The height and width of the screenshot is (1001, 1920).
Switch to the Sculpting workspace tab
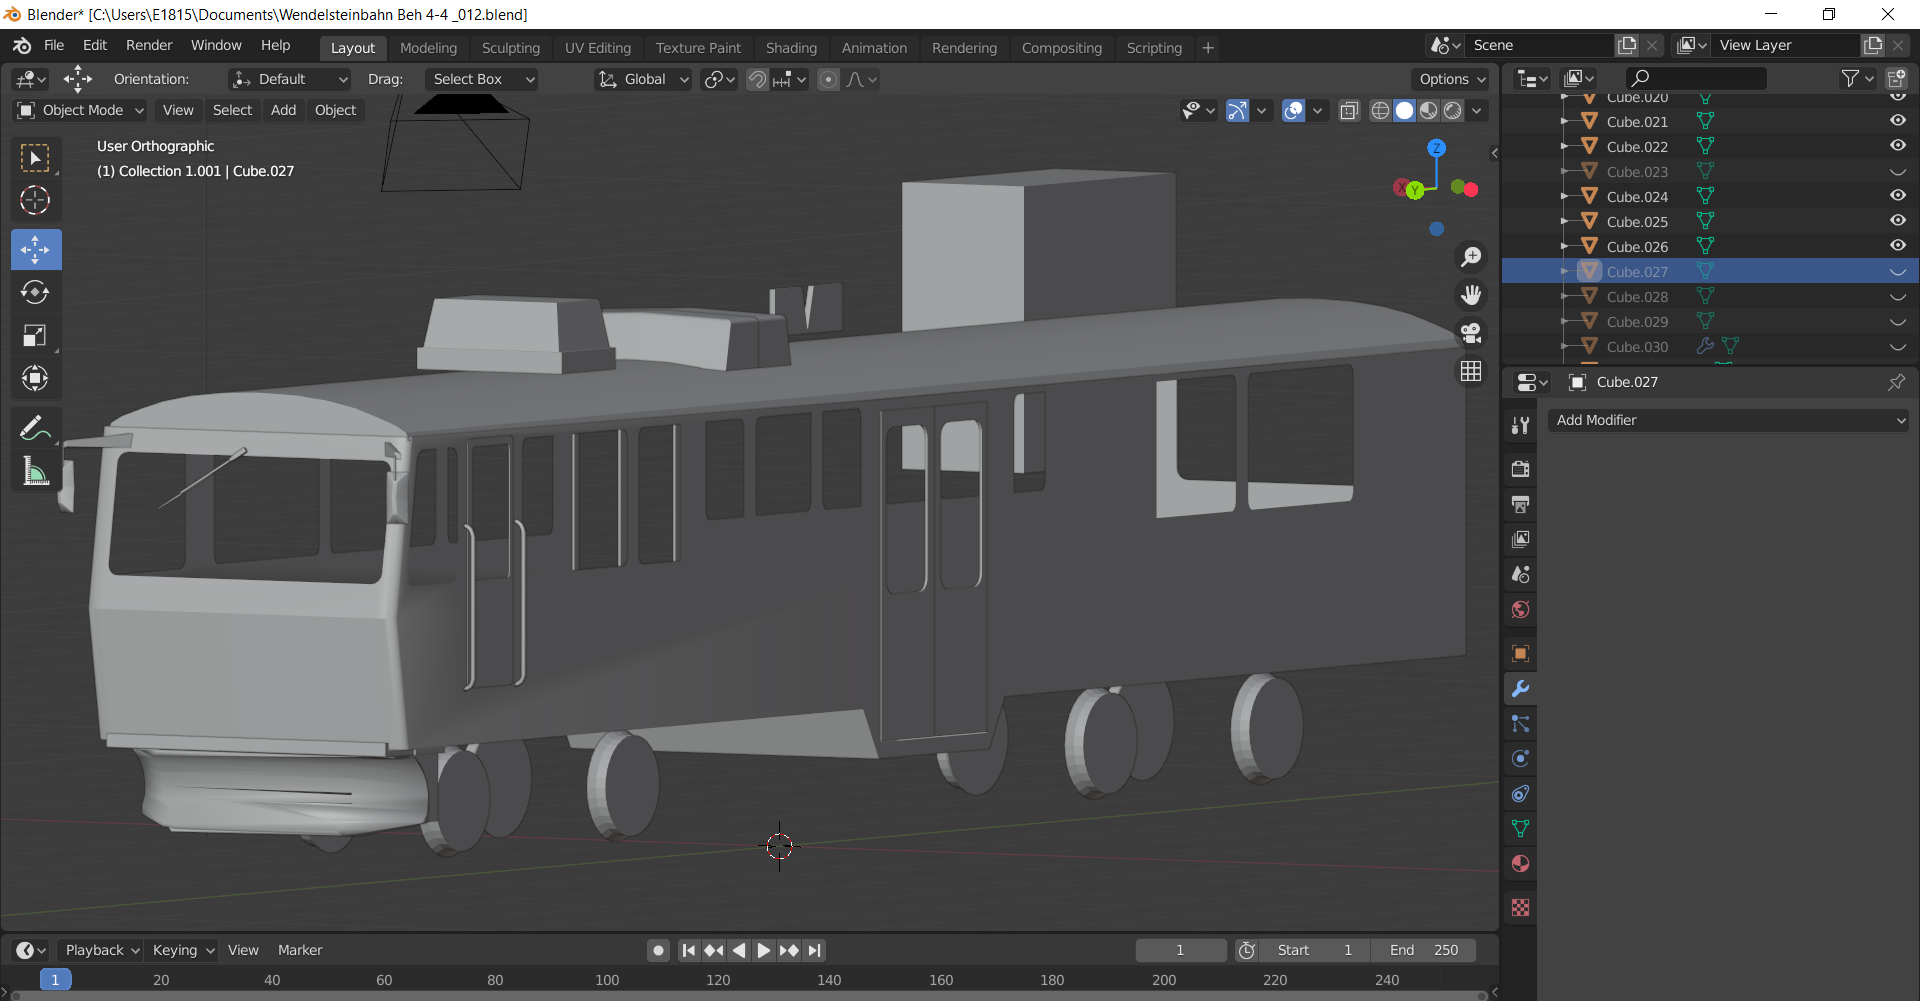[x=510, y=48]
